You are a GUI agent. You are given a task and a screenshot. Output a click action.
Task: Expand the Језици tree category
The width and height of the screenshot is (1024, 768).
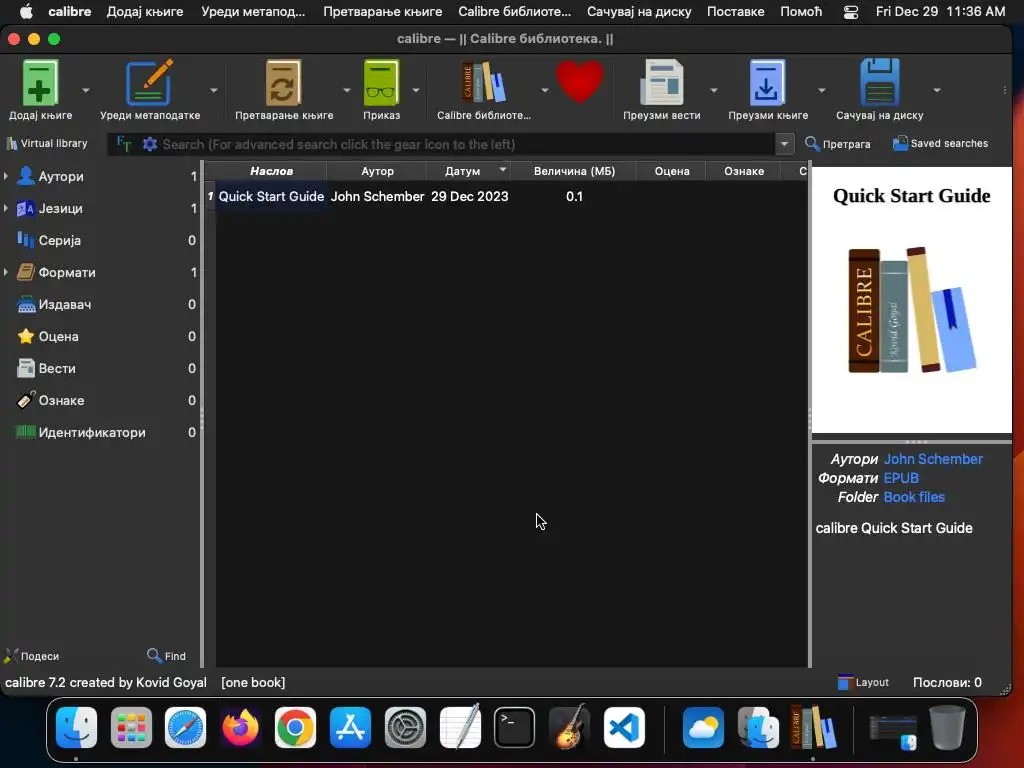click(x=6, y=208)
